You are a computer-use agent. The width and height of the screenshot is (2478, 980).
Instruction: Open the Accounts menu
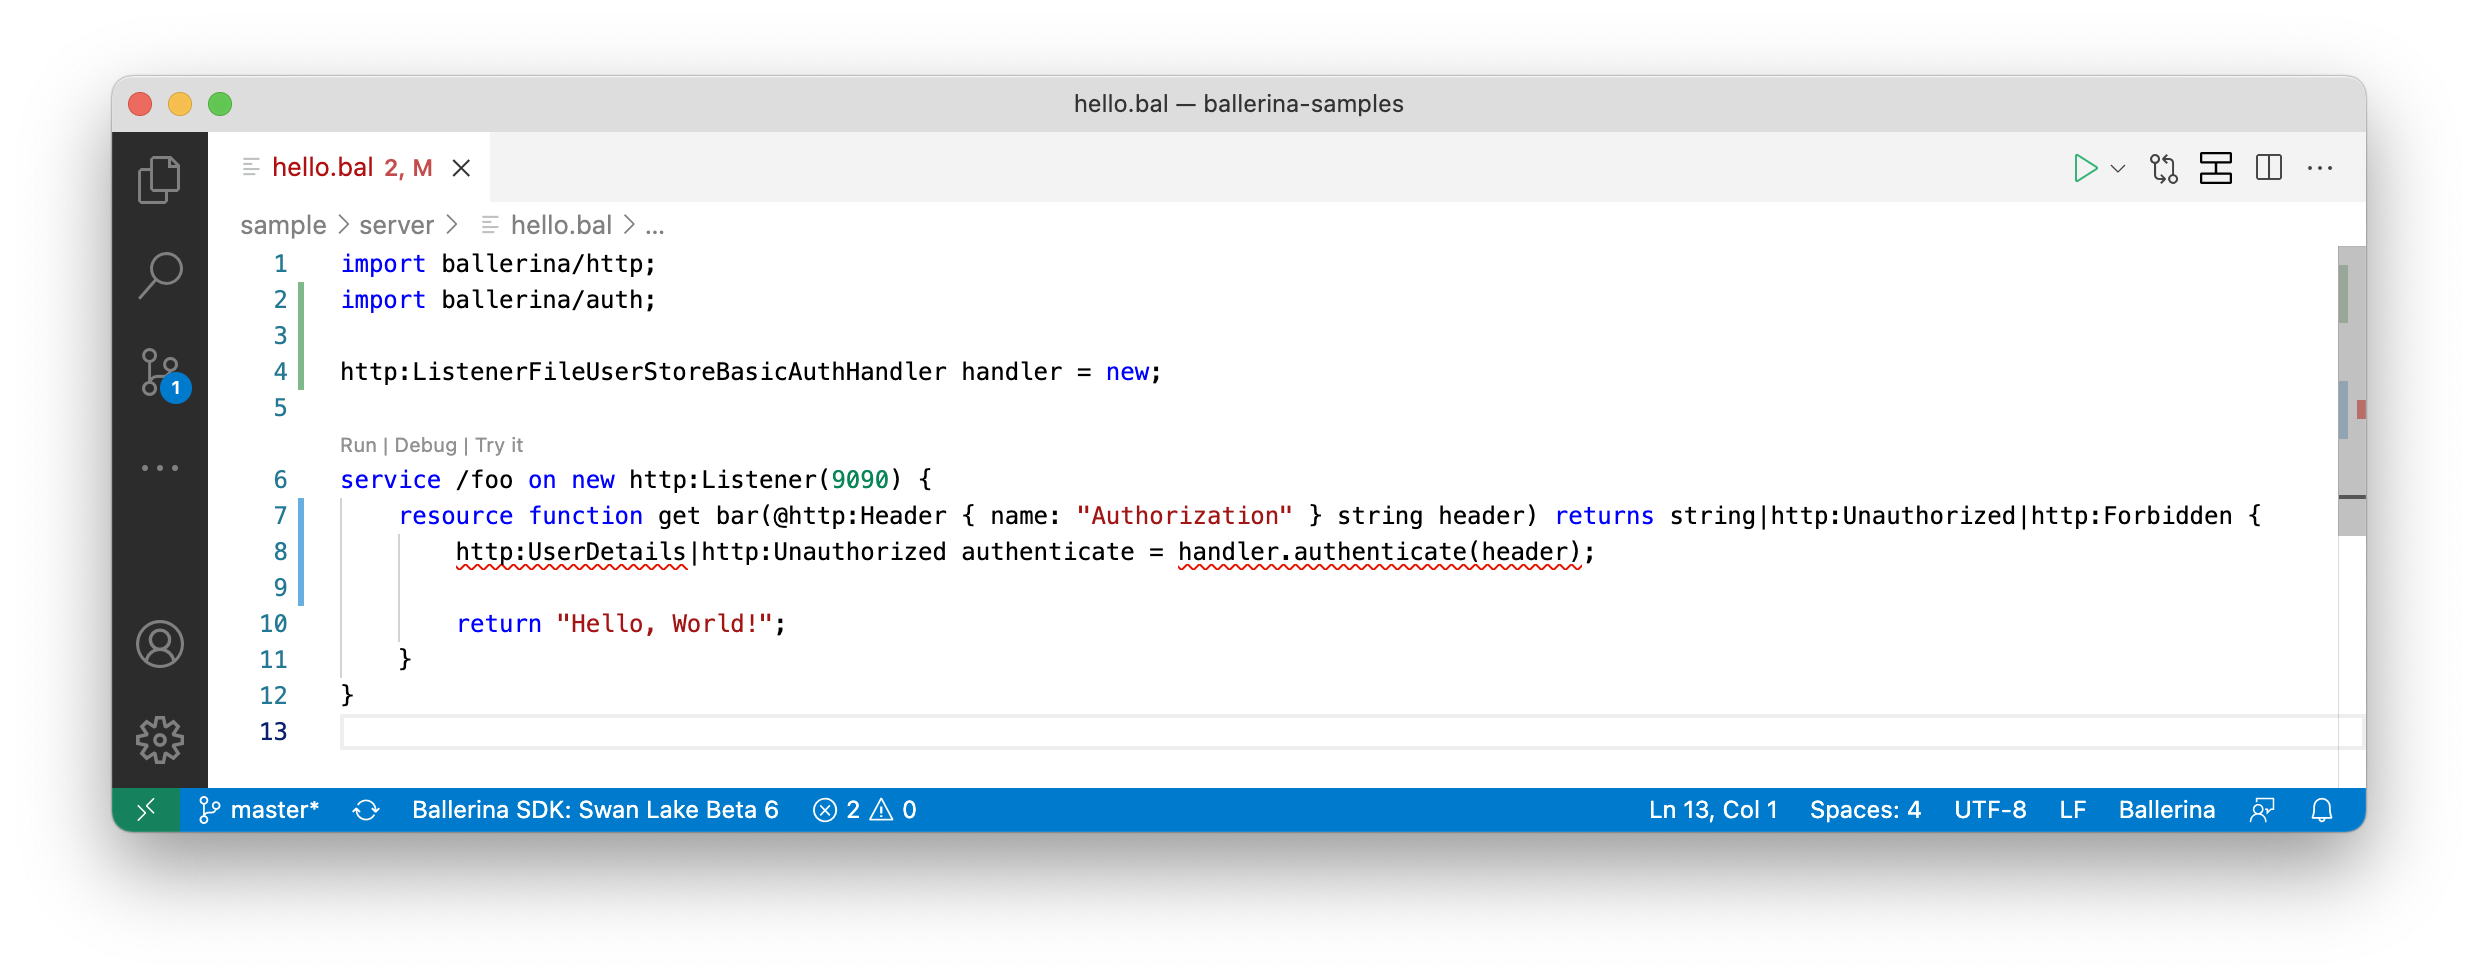(x=159, y=644)
